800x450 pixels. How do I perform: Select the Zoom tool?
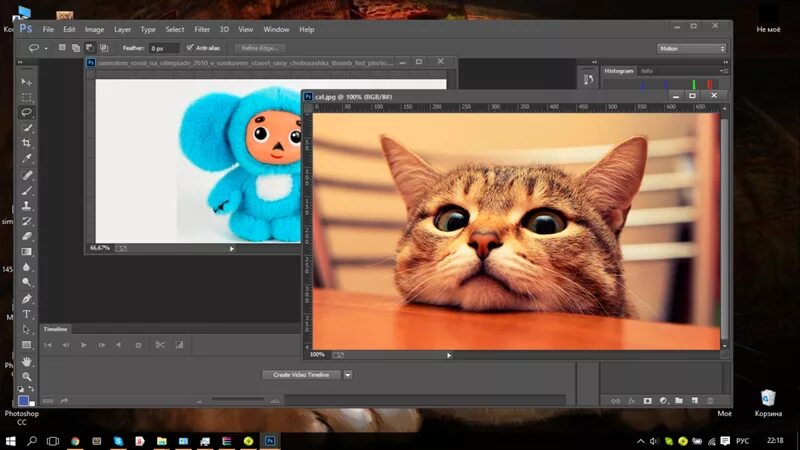point(27,377)
